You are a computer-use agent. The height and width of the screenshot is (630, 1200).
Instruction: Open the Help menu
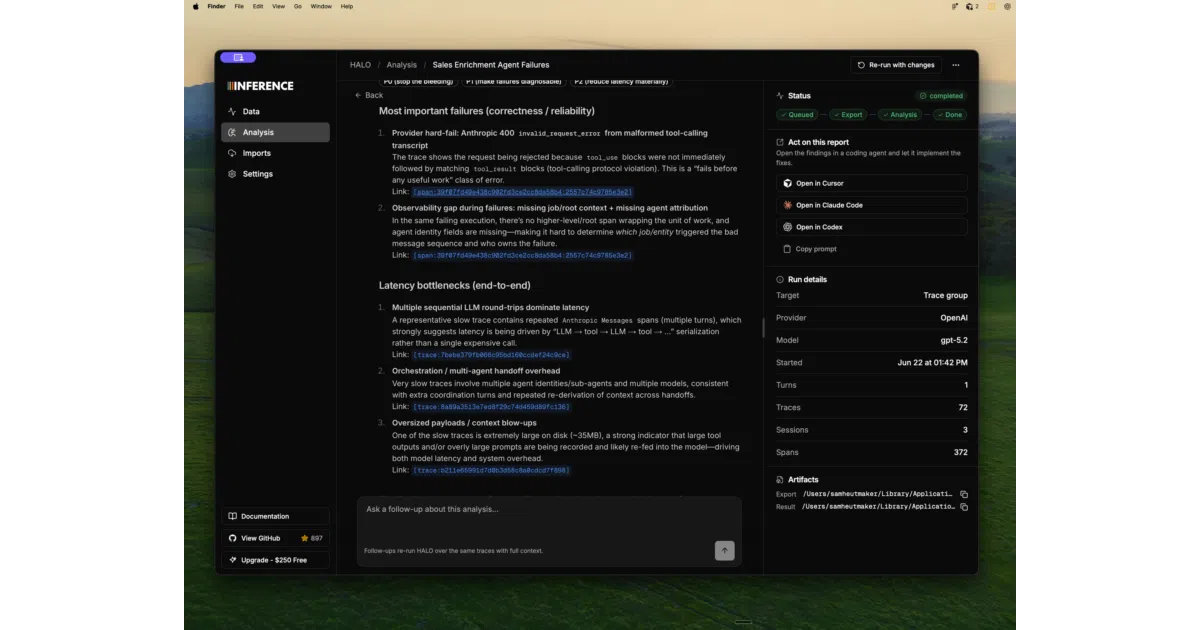pos(347,6)
